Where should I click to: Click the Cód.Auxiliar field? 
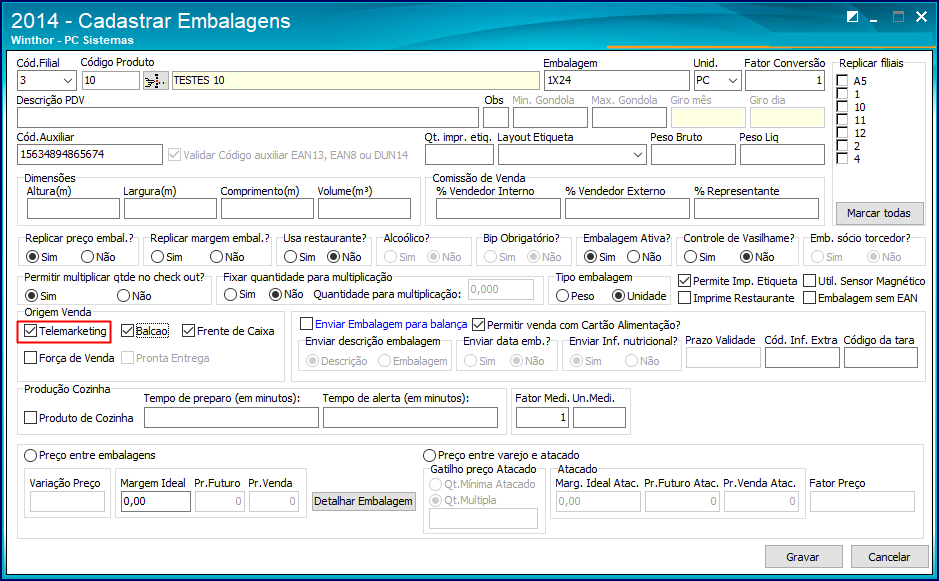pyautogui.click(x=90, y=155)
